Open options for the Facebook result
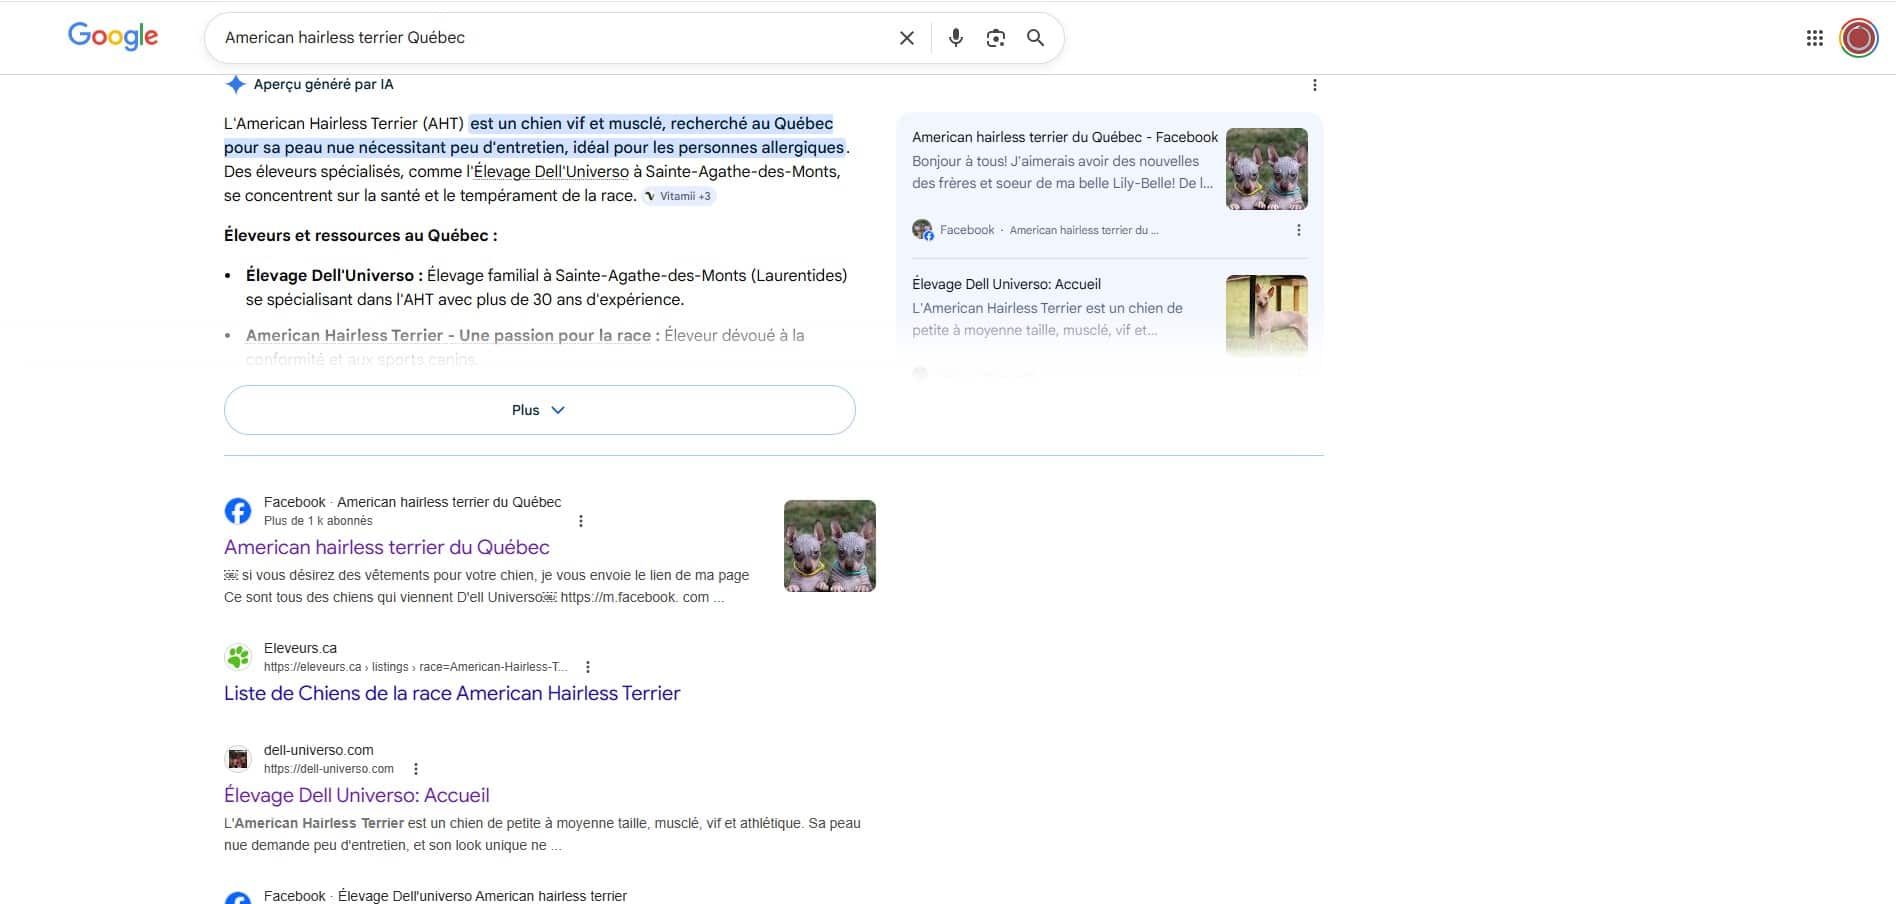 pos(581,521)
